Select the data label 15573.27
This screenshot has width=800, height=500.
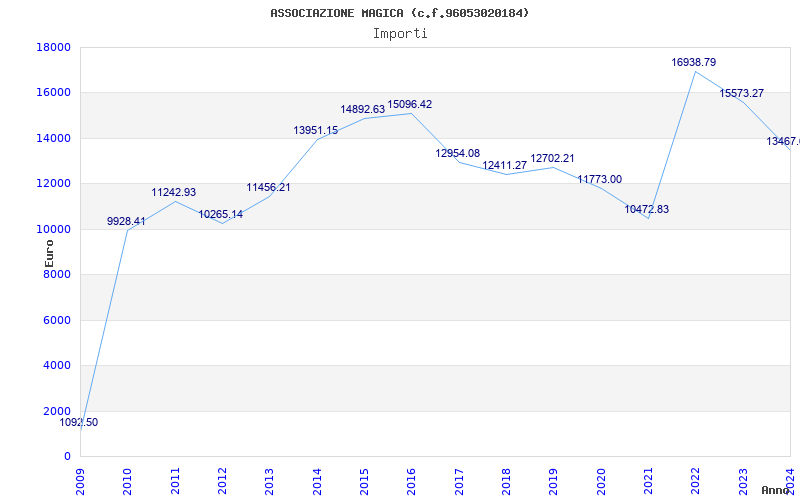coord(741,93)
